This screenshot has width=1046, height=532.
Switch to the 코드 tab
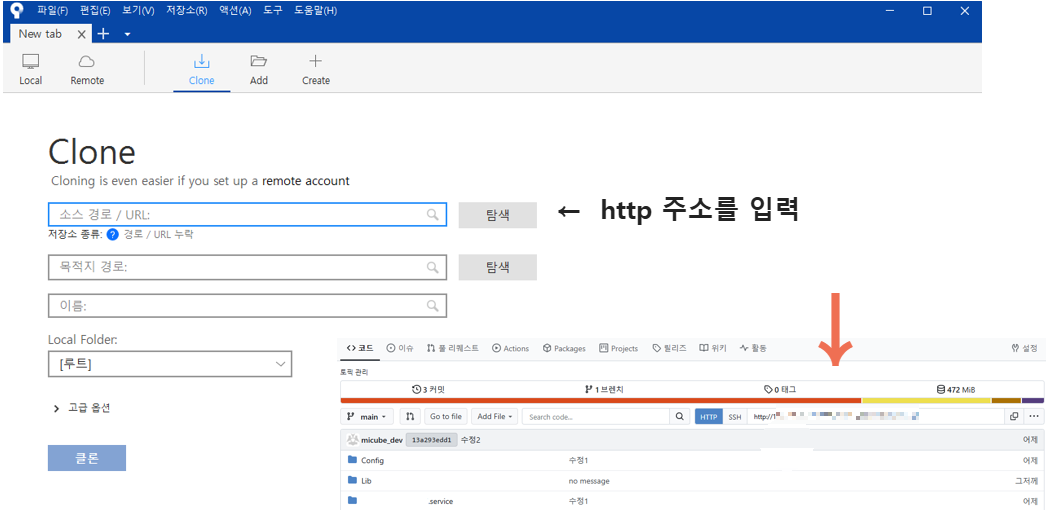pos(360,348)
